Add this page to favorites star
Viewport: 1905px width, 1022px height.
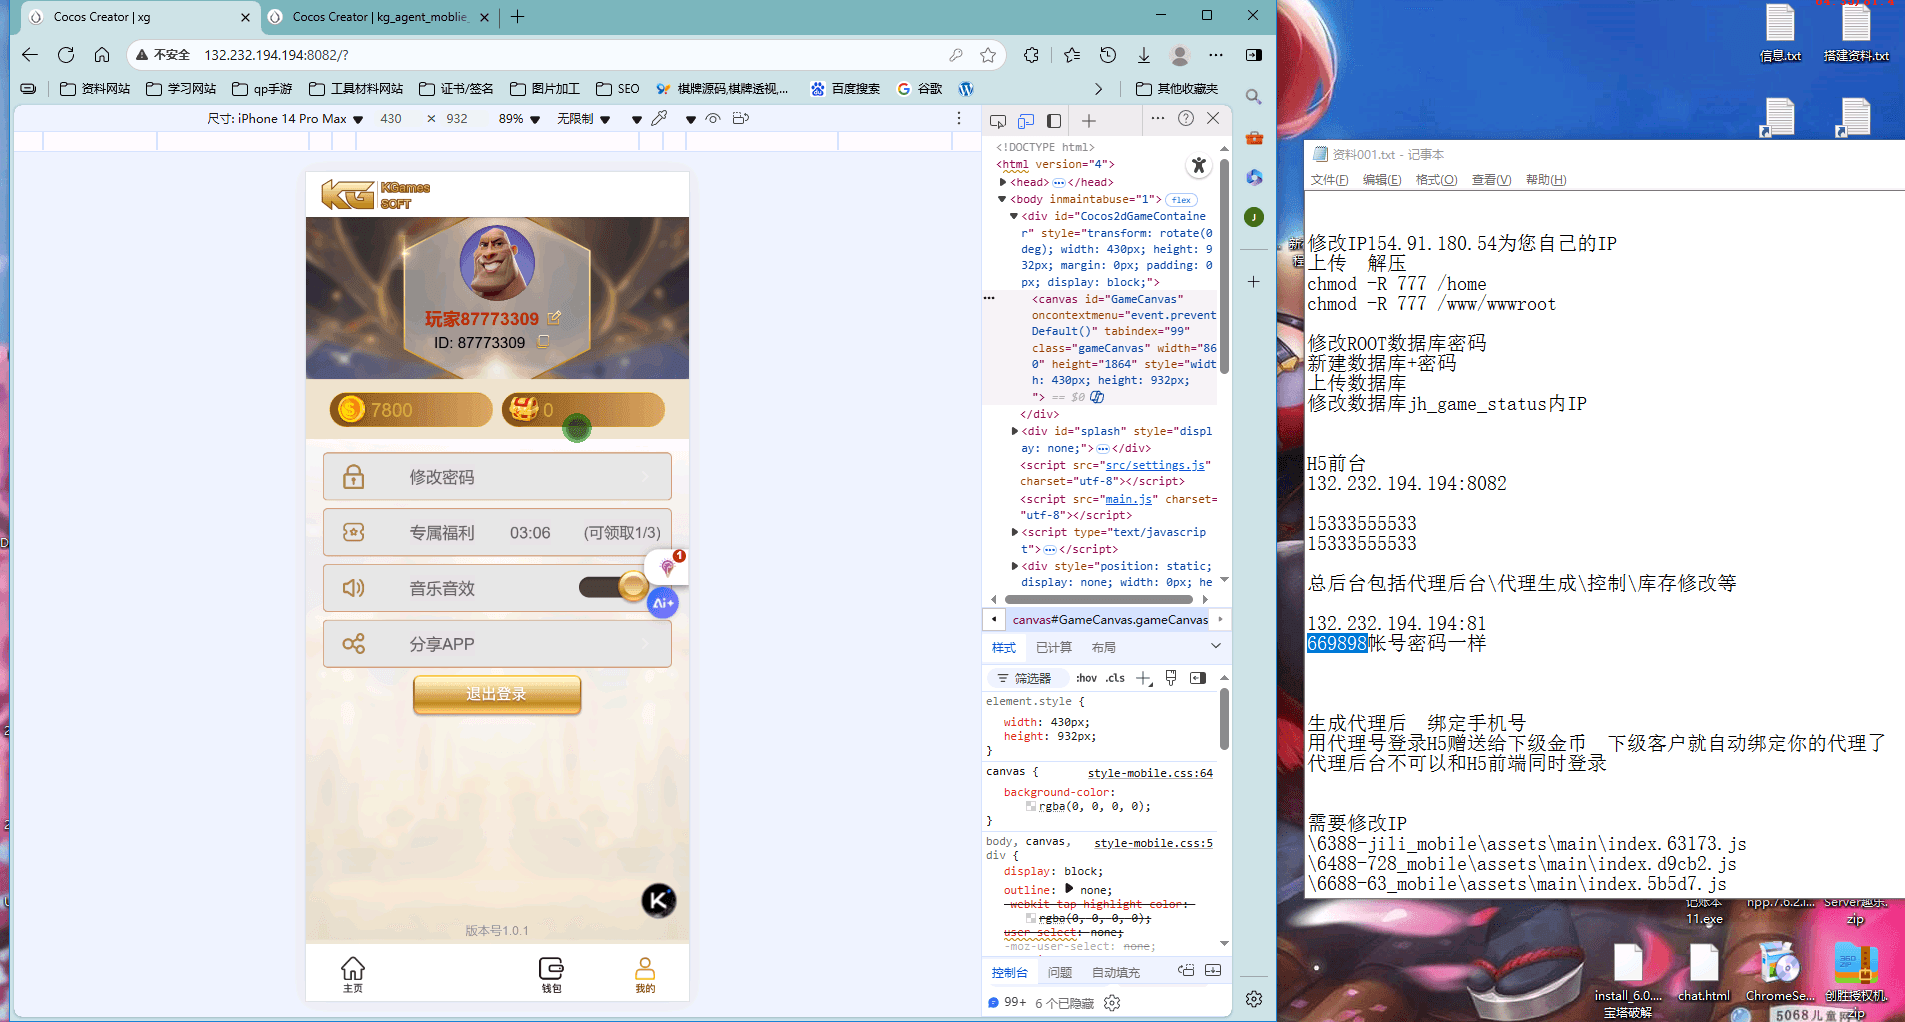coord(988,55)
